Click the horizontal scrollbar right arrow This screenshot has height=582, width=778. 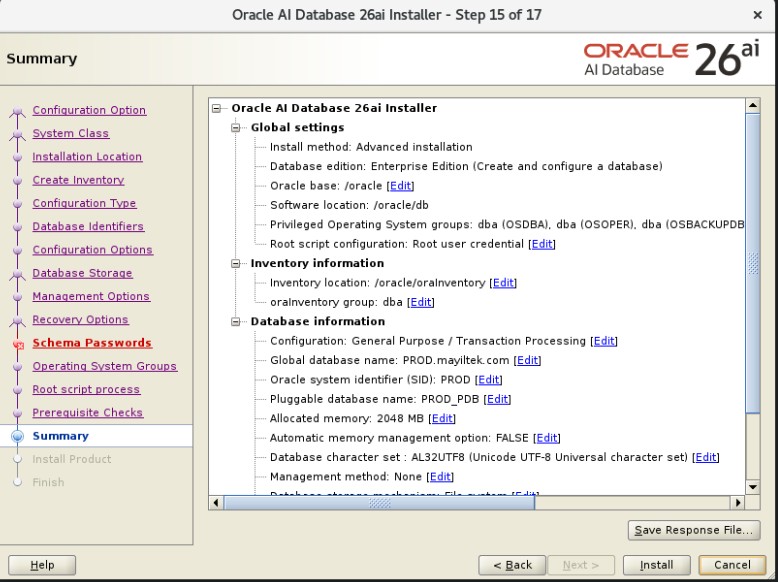pos(738,503)
